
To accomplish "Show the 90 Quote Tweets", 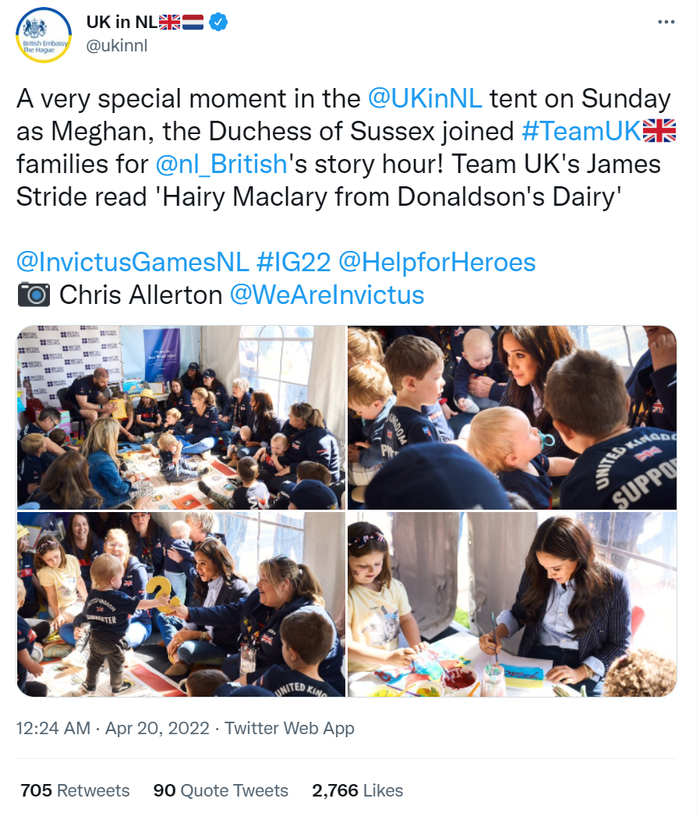I will [221, 790].
